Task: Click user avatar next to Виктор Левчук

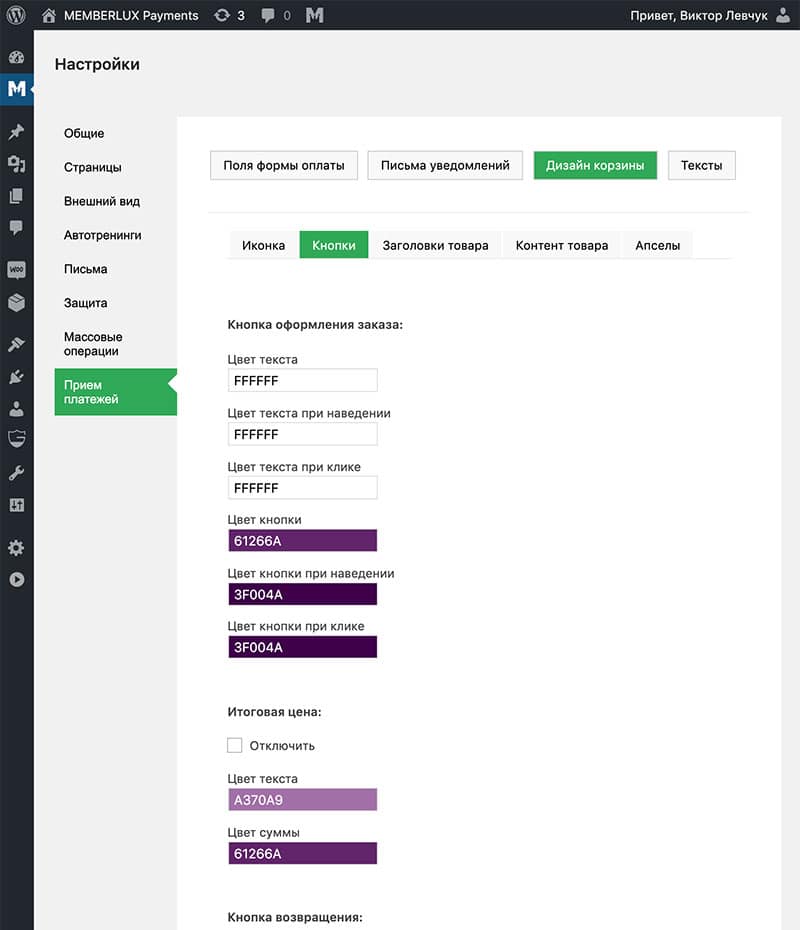Action: (x=782, y=15)
